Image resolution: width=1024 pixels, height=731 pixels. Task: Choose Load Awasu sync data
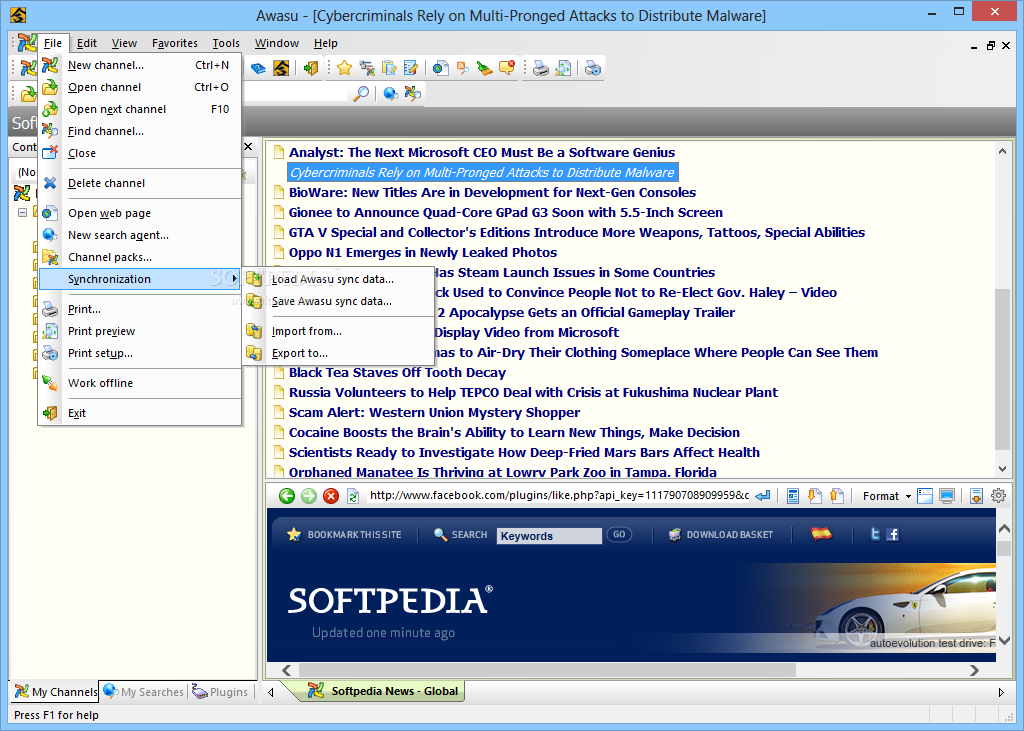[332, 279]
